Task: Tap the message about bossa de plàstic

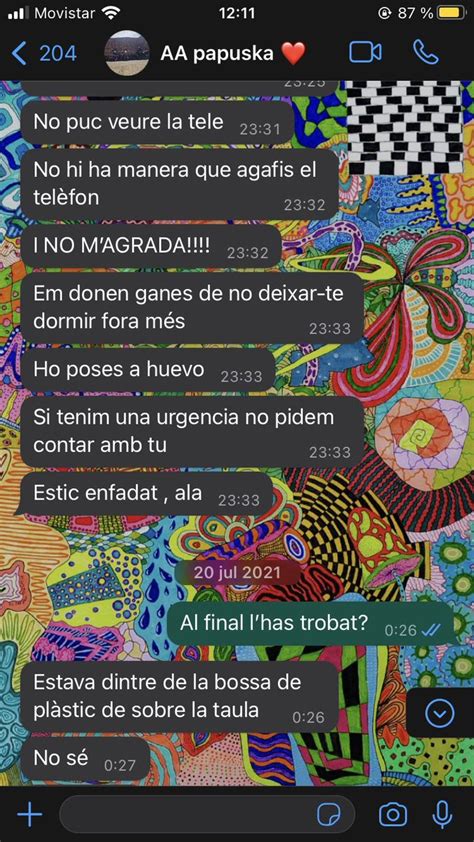Action: click(x=180, y=696)
